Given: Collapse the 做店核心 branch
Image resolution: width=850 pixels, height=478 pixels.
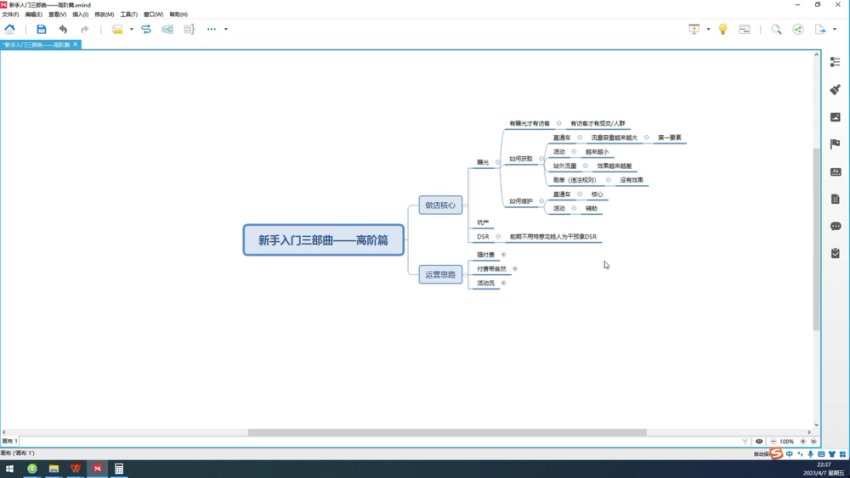Looking at the screenshot, I should tap(466, 205).
